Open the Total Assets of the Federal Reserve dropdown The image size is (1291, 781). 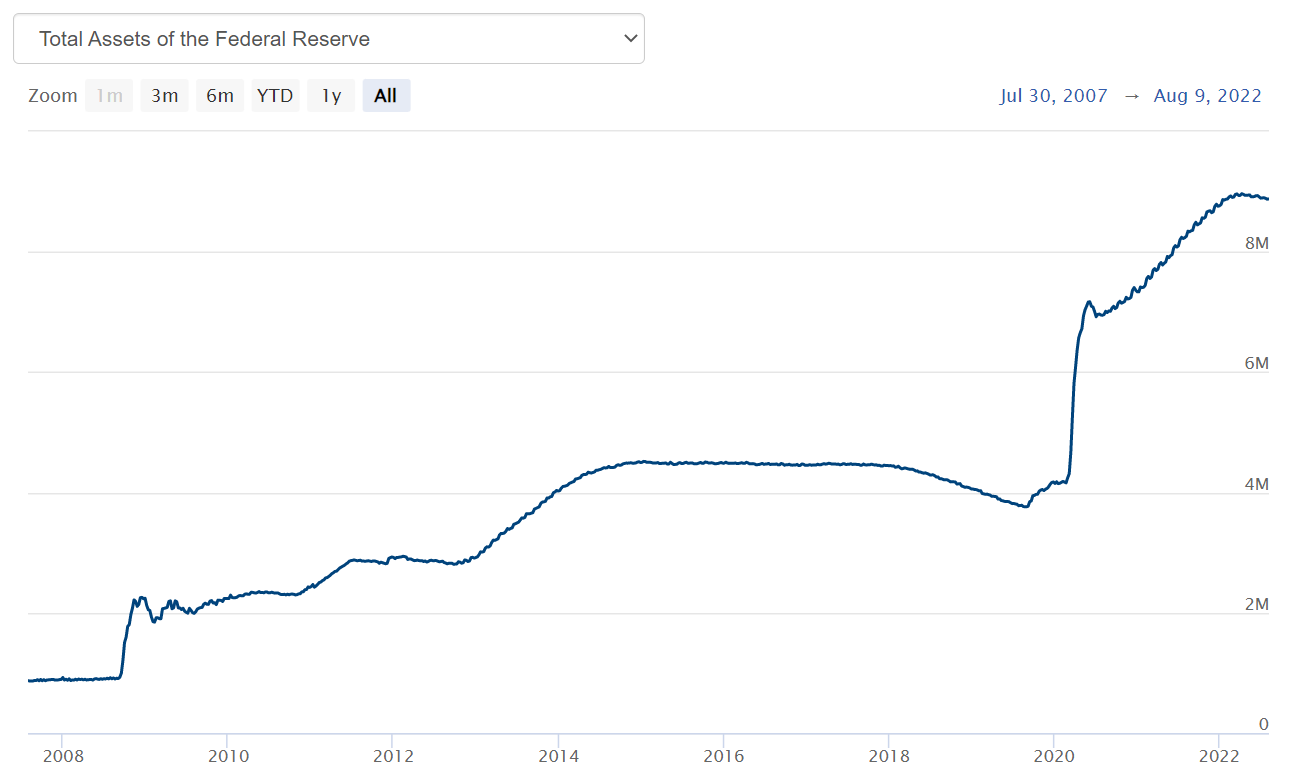328,38
